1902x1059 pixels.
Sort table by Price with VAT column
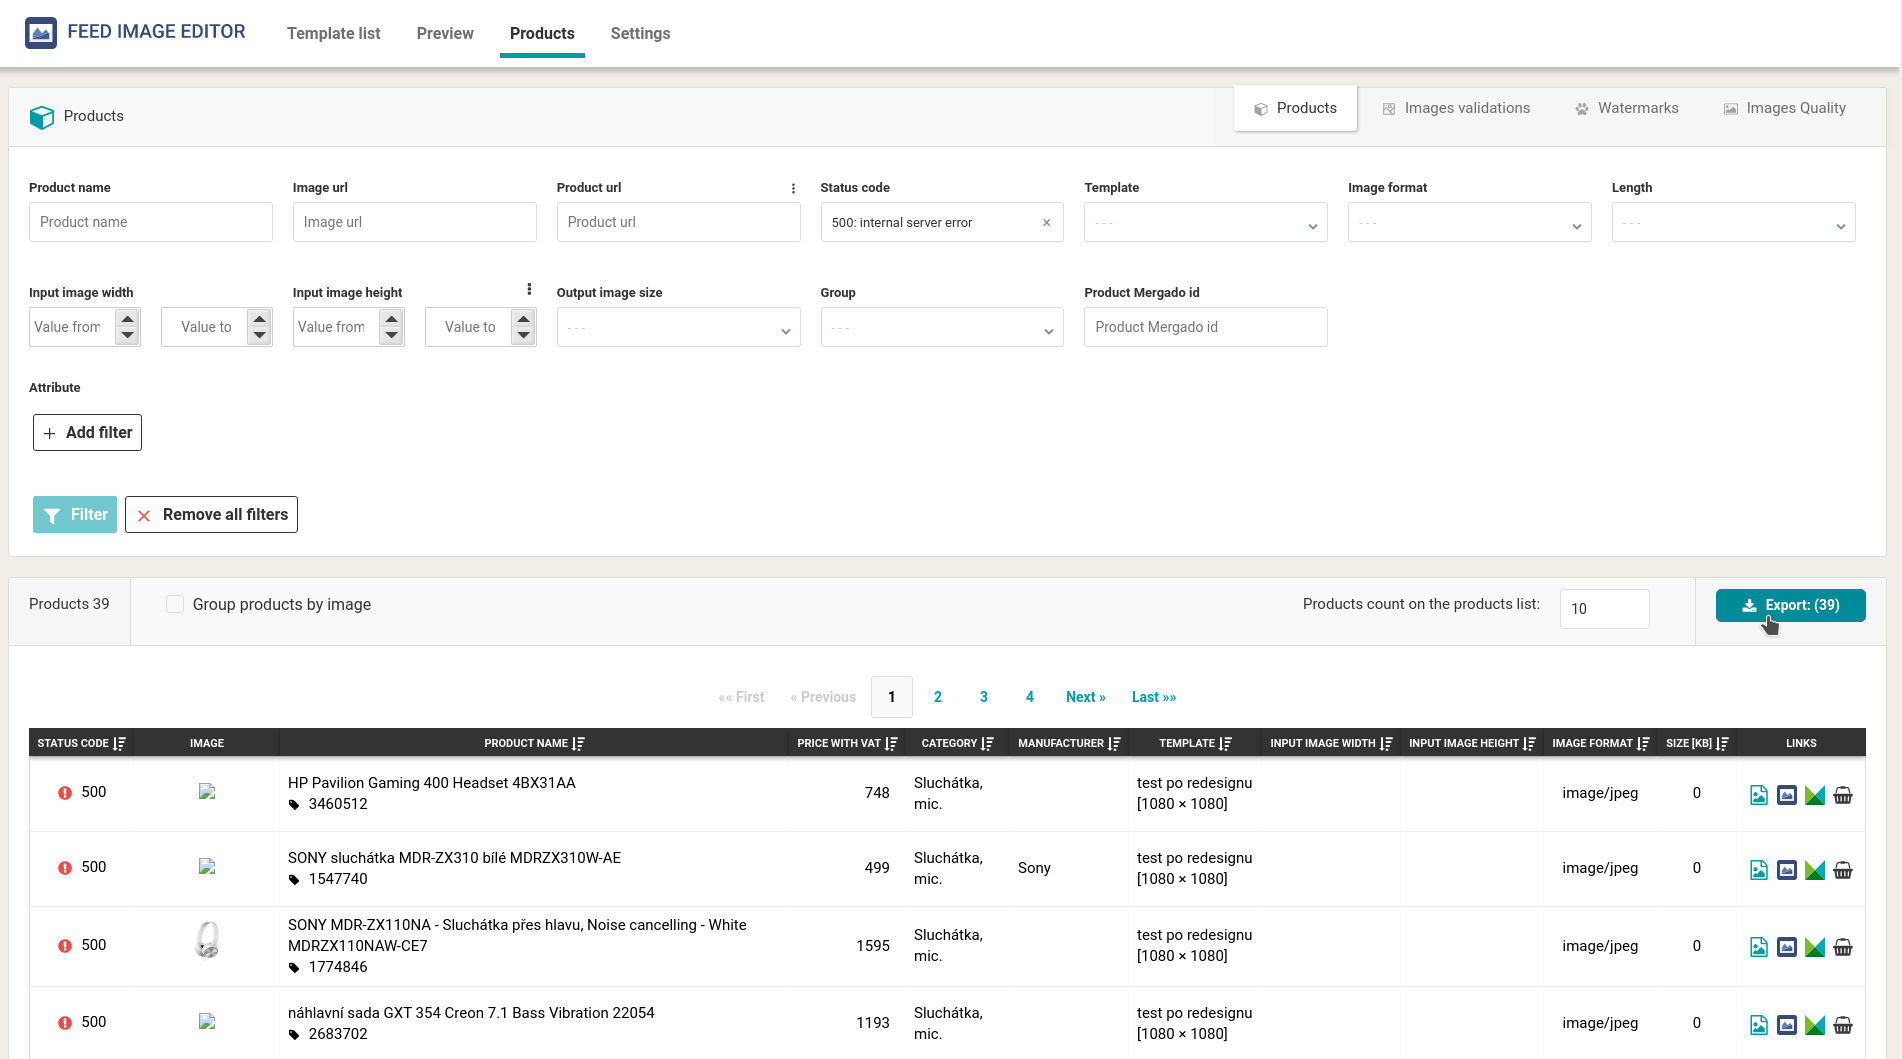(891, 743)
